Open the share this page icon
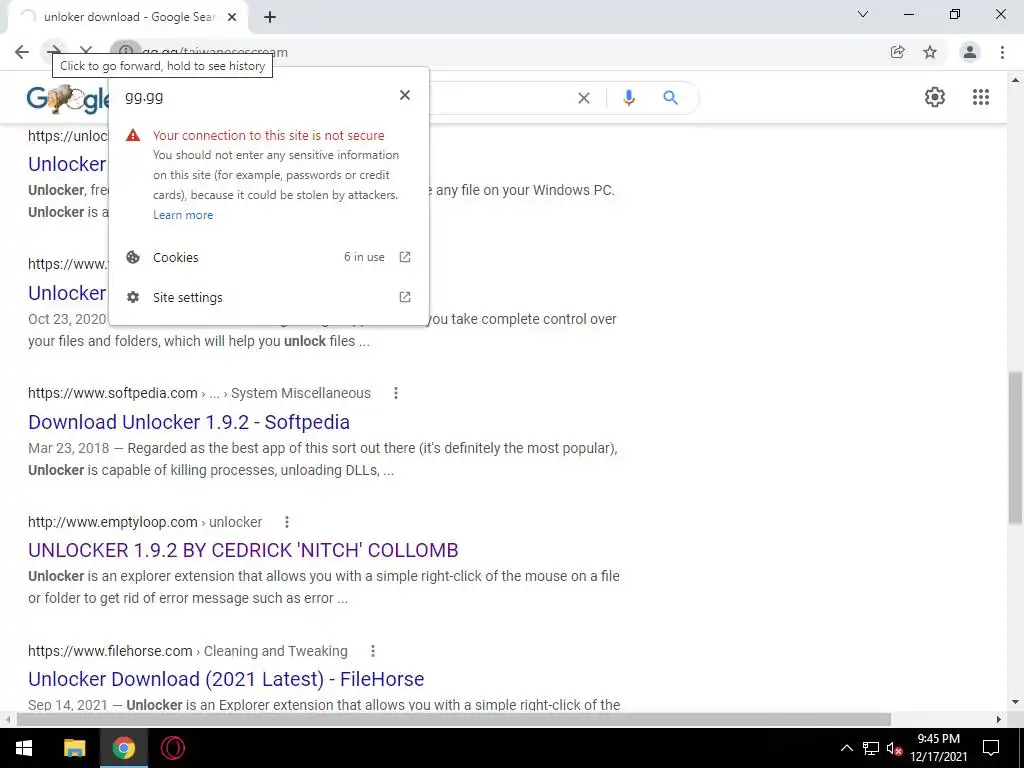The width and height of the screenshot is (1024, 768). point(897,52)
